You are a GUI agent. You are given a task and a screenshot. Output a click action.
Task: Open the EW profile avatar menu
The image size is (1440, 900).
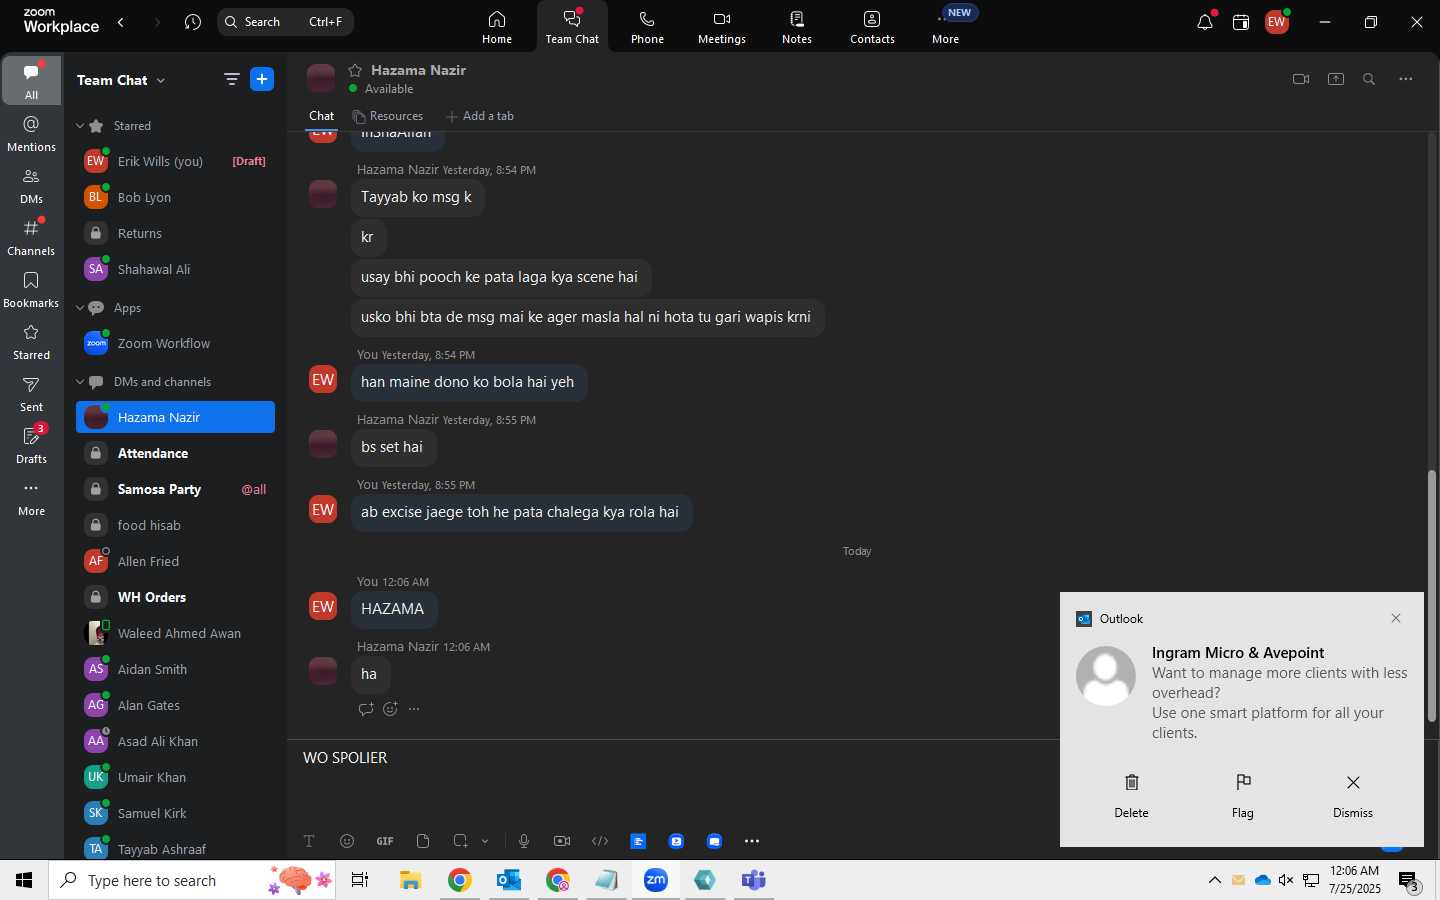click(x=1277, y=22)
